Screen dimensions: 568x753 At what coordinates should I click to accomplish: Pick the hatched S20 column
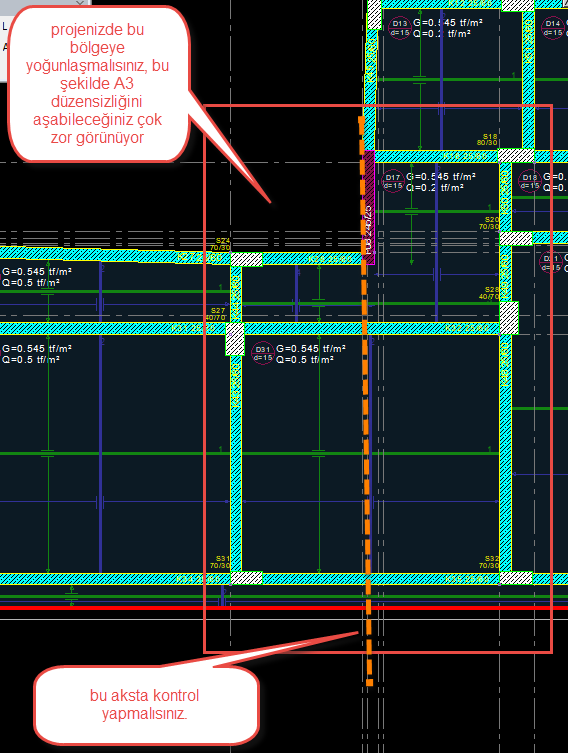click(516, 238)
